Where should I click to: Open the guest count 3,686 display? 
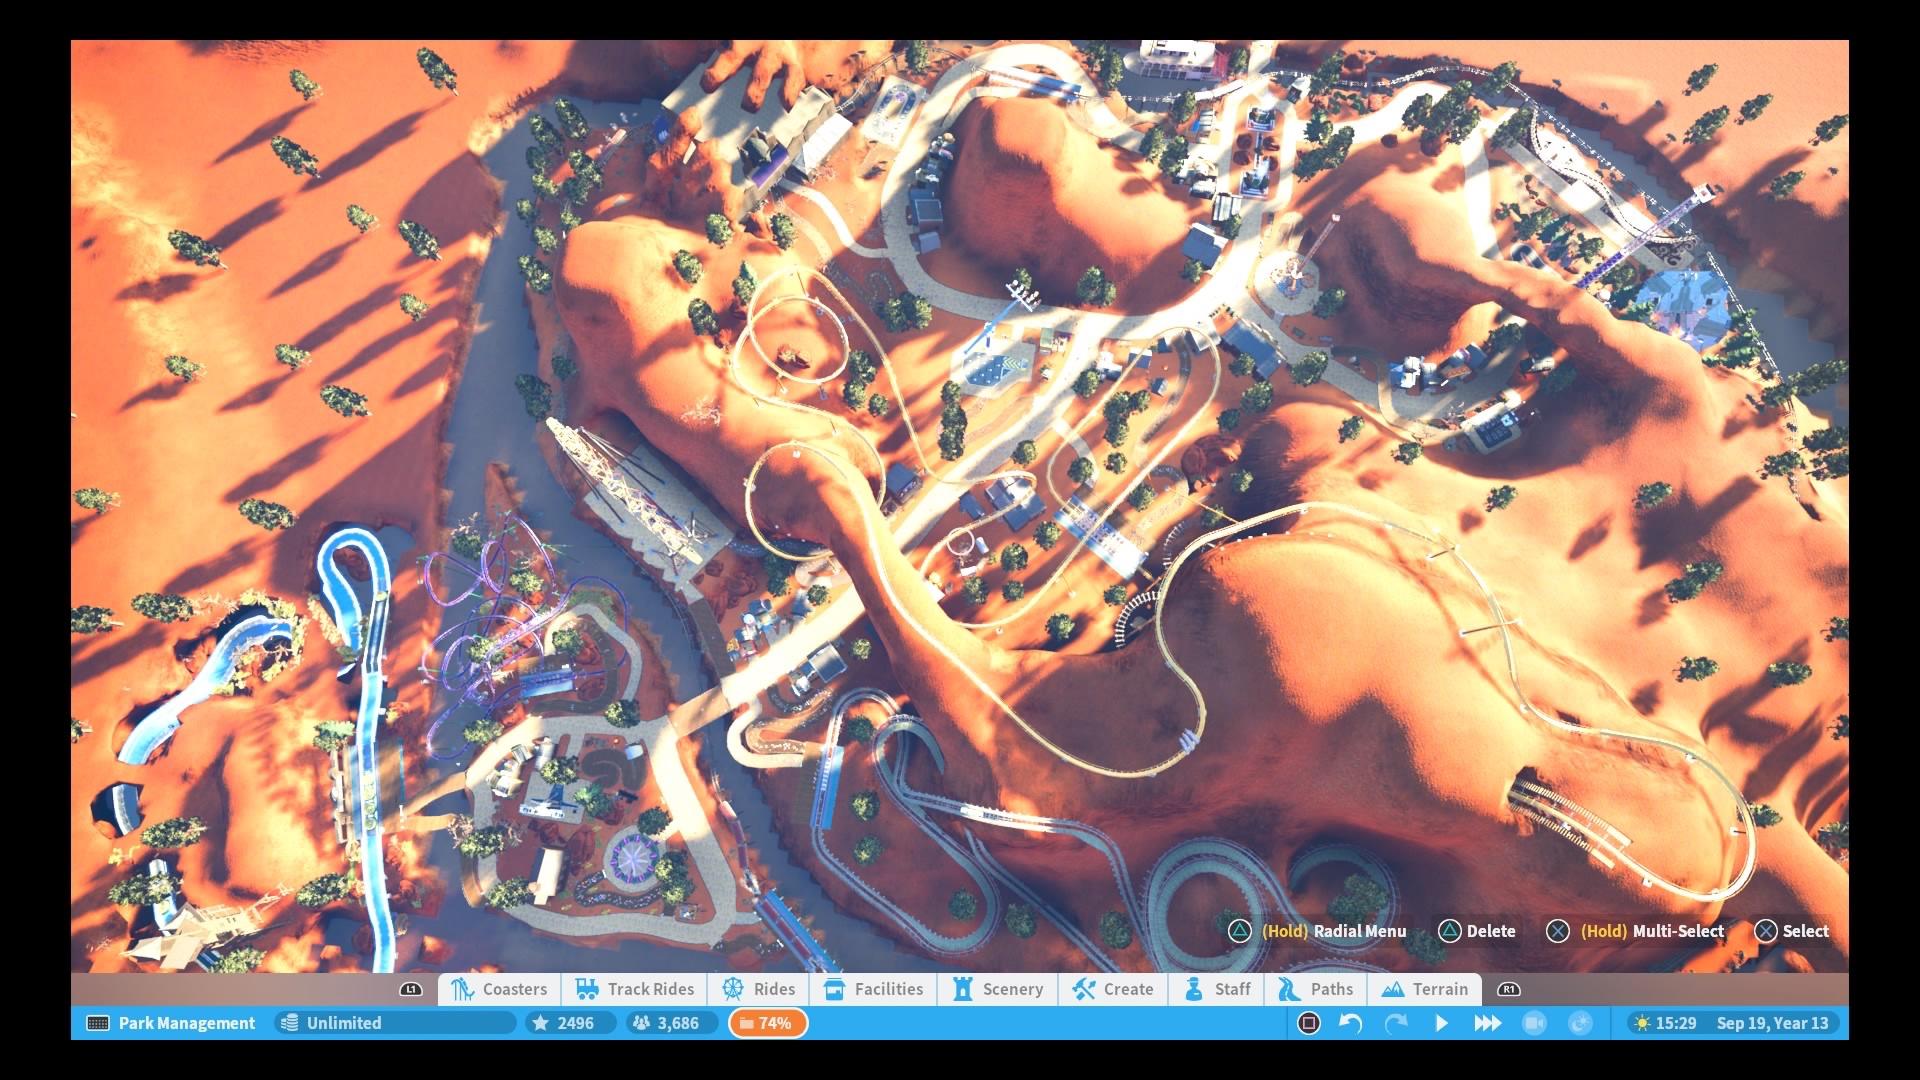click(x=672, y=1023)
